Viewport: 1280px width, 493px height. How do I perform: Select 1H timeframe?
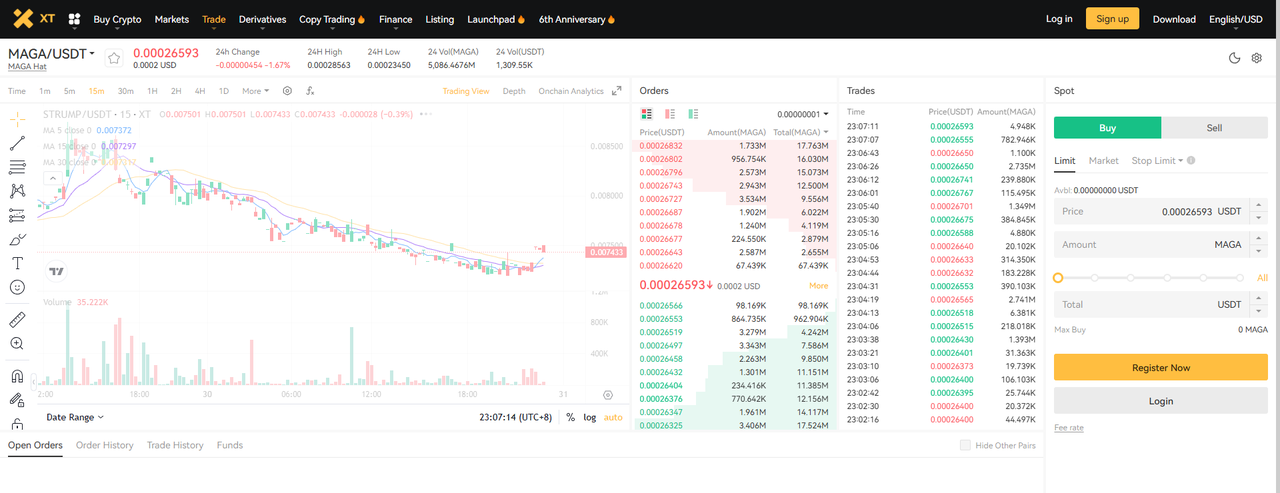(x=153, y=91)
